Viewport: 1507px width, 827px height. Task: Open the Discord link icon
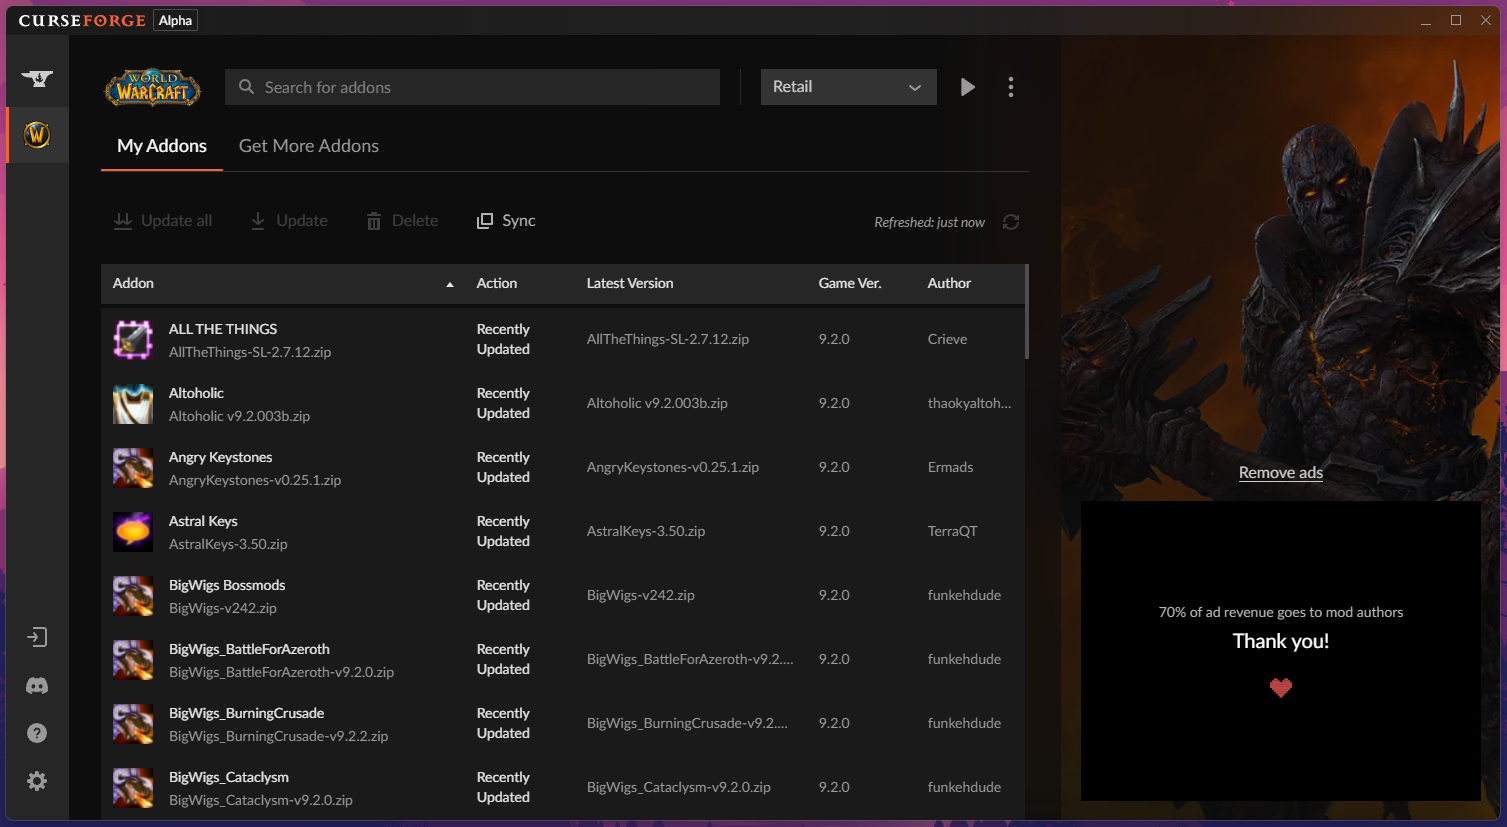[x=37, y=686]
